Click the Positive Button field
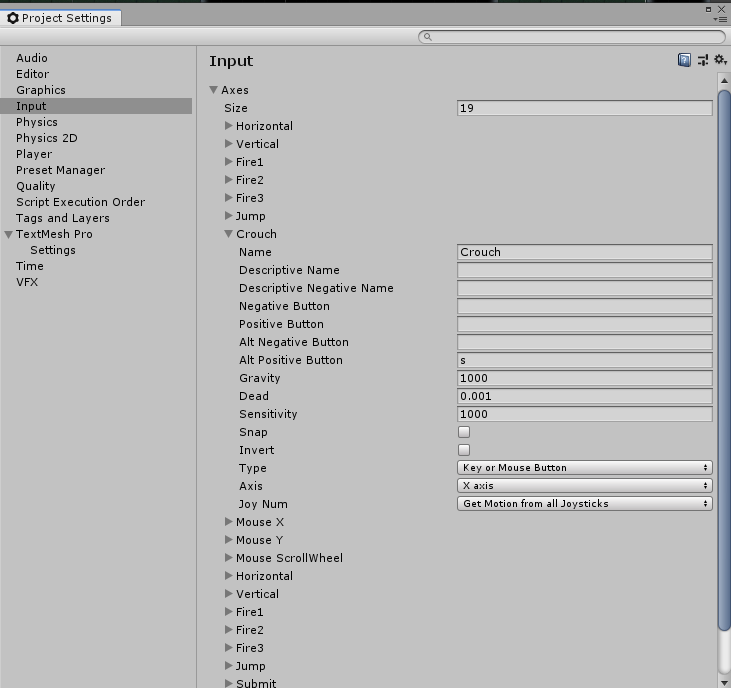The width and height of the screenshot is (731, 688). coord(585,324)
